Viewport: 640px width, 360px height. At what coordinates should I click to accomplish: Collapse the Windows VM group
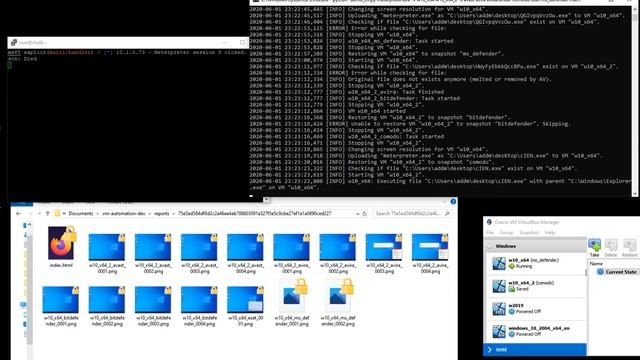click(490, 247)
